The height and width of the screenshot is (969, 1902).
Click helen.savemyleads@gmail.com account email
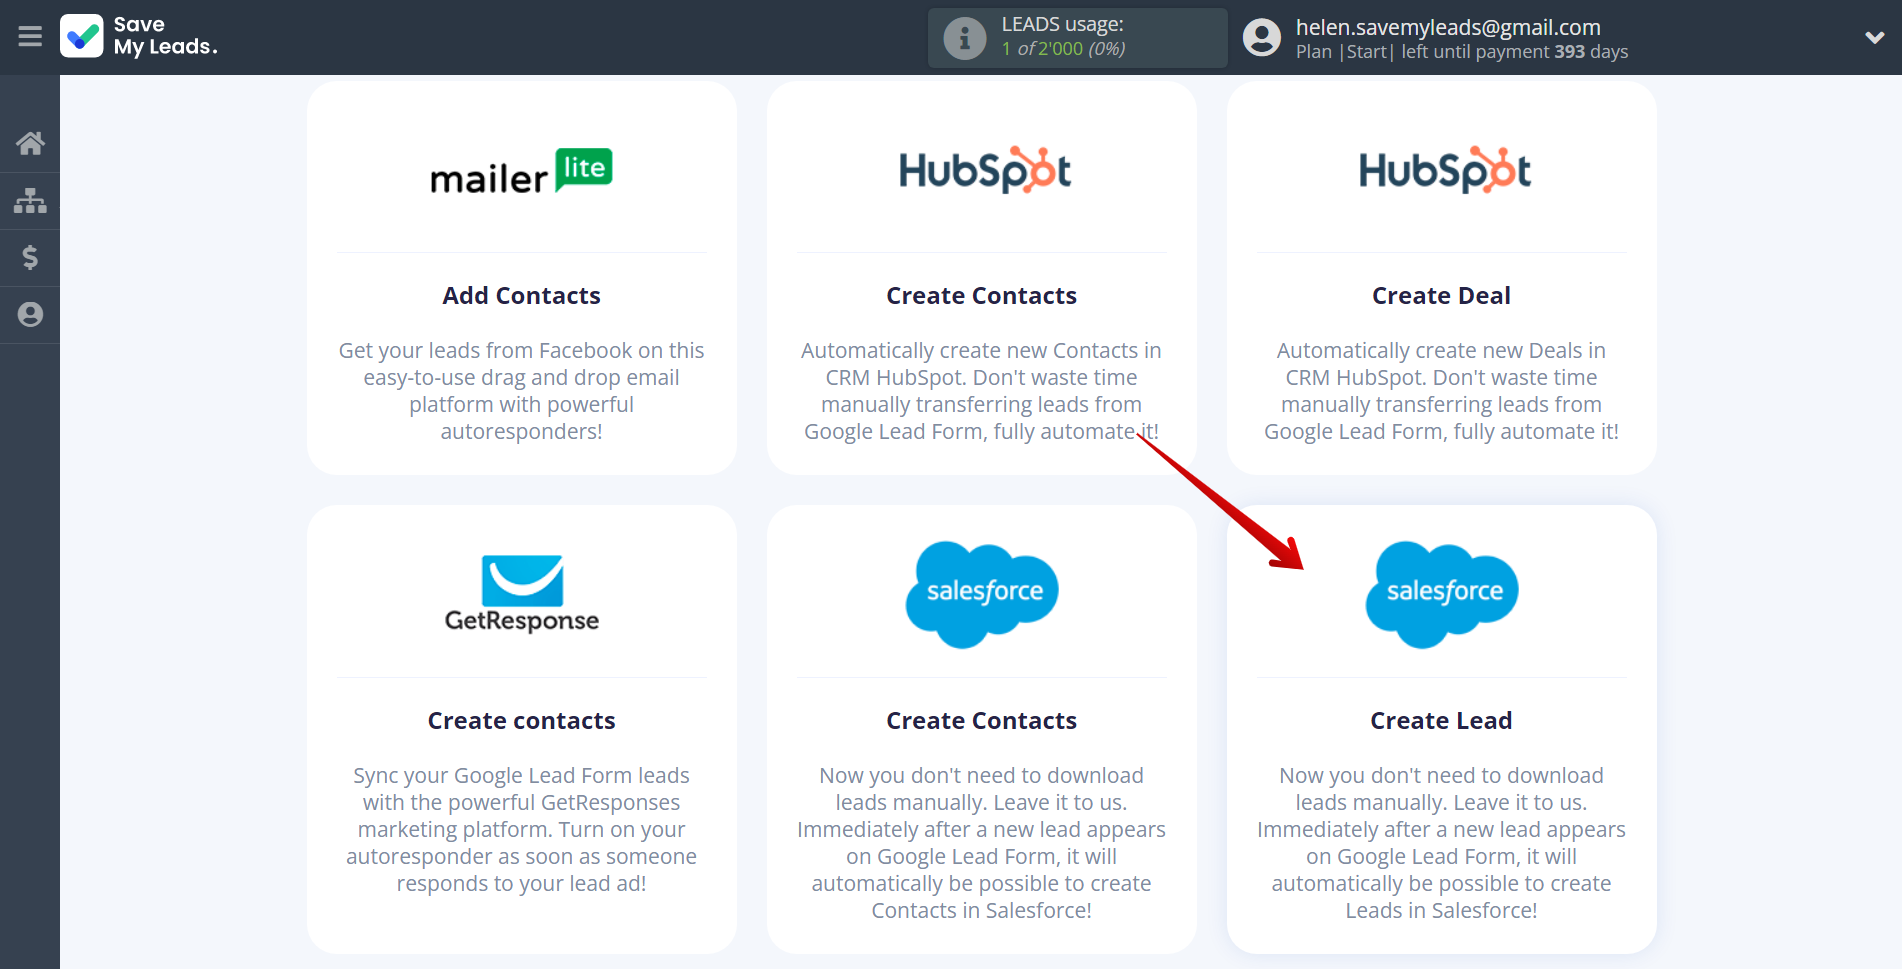coord(1448,27)
